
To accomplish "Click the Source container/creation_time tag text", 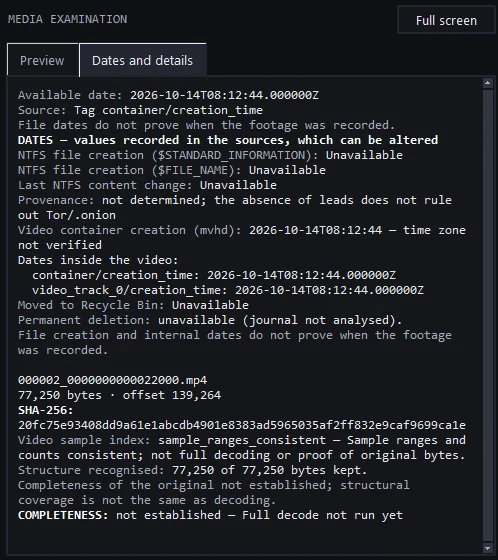I will point(168,110).
